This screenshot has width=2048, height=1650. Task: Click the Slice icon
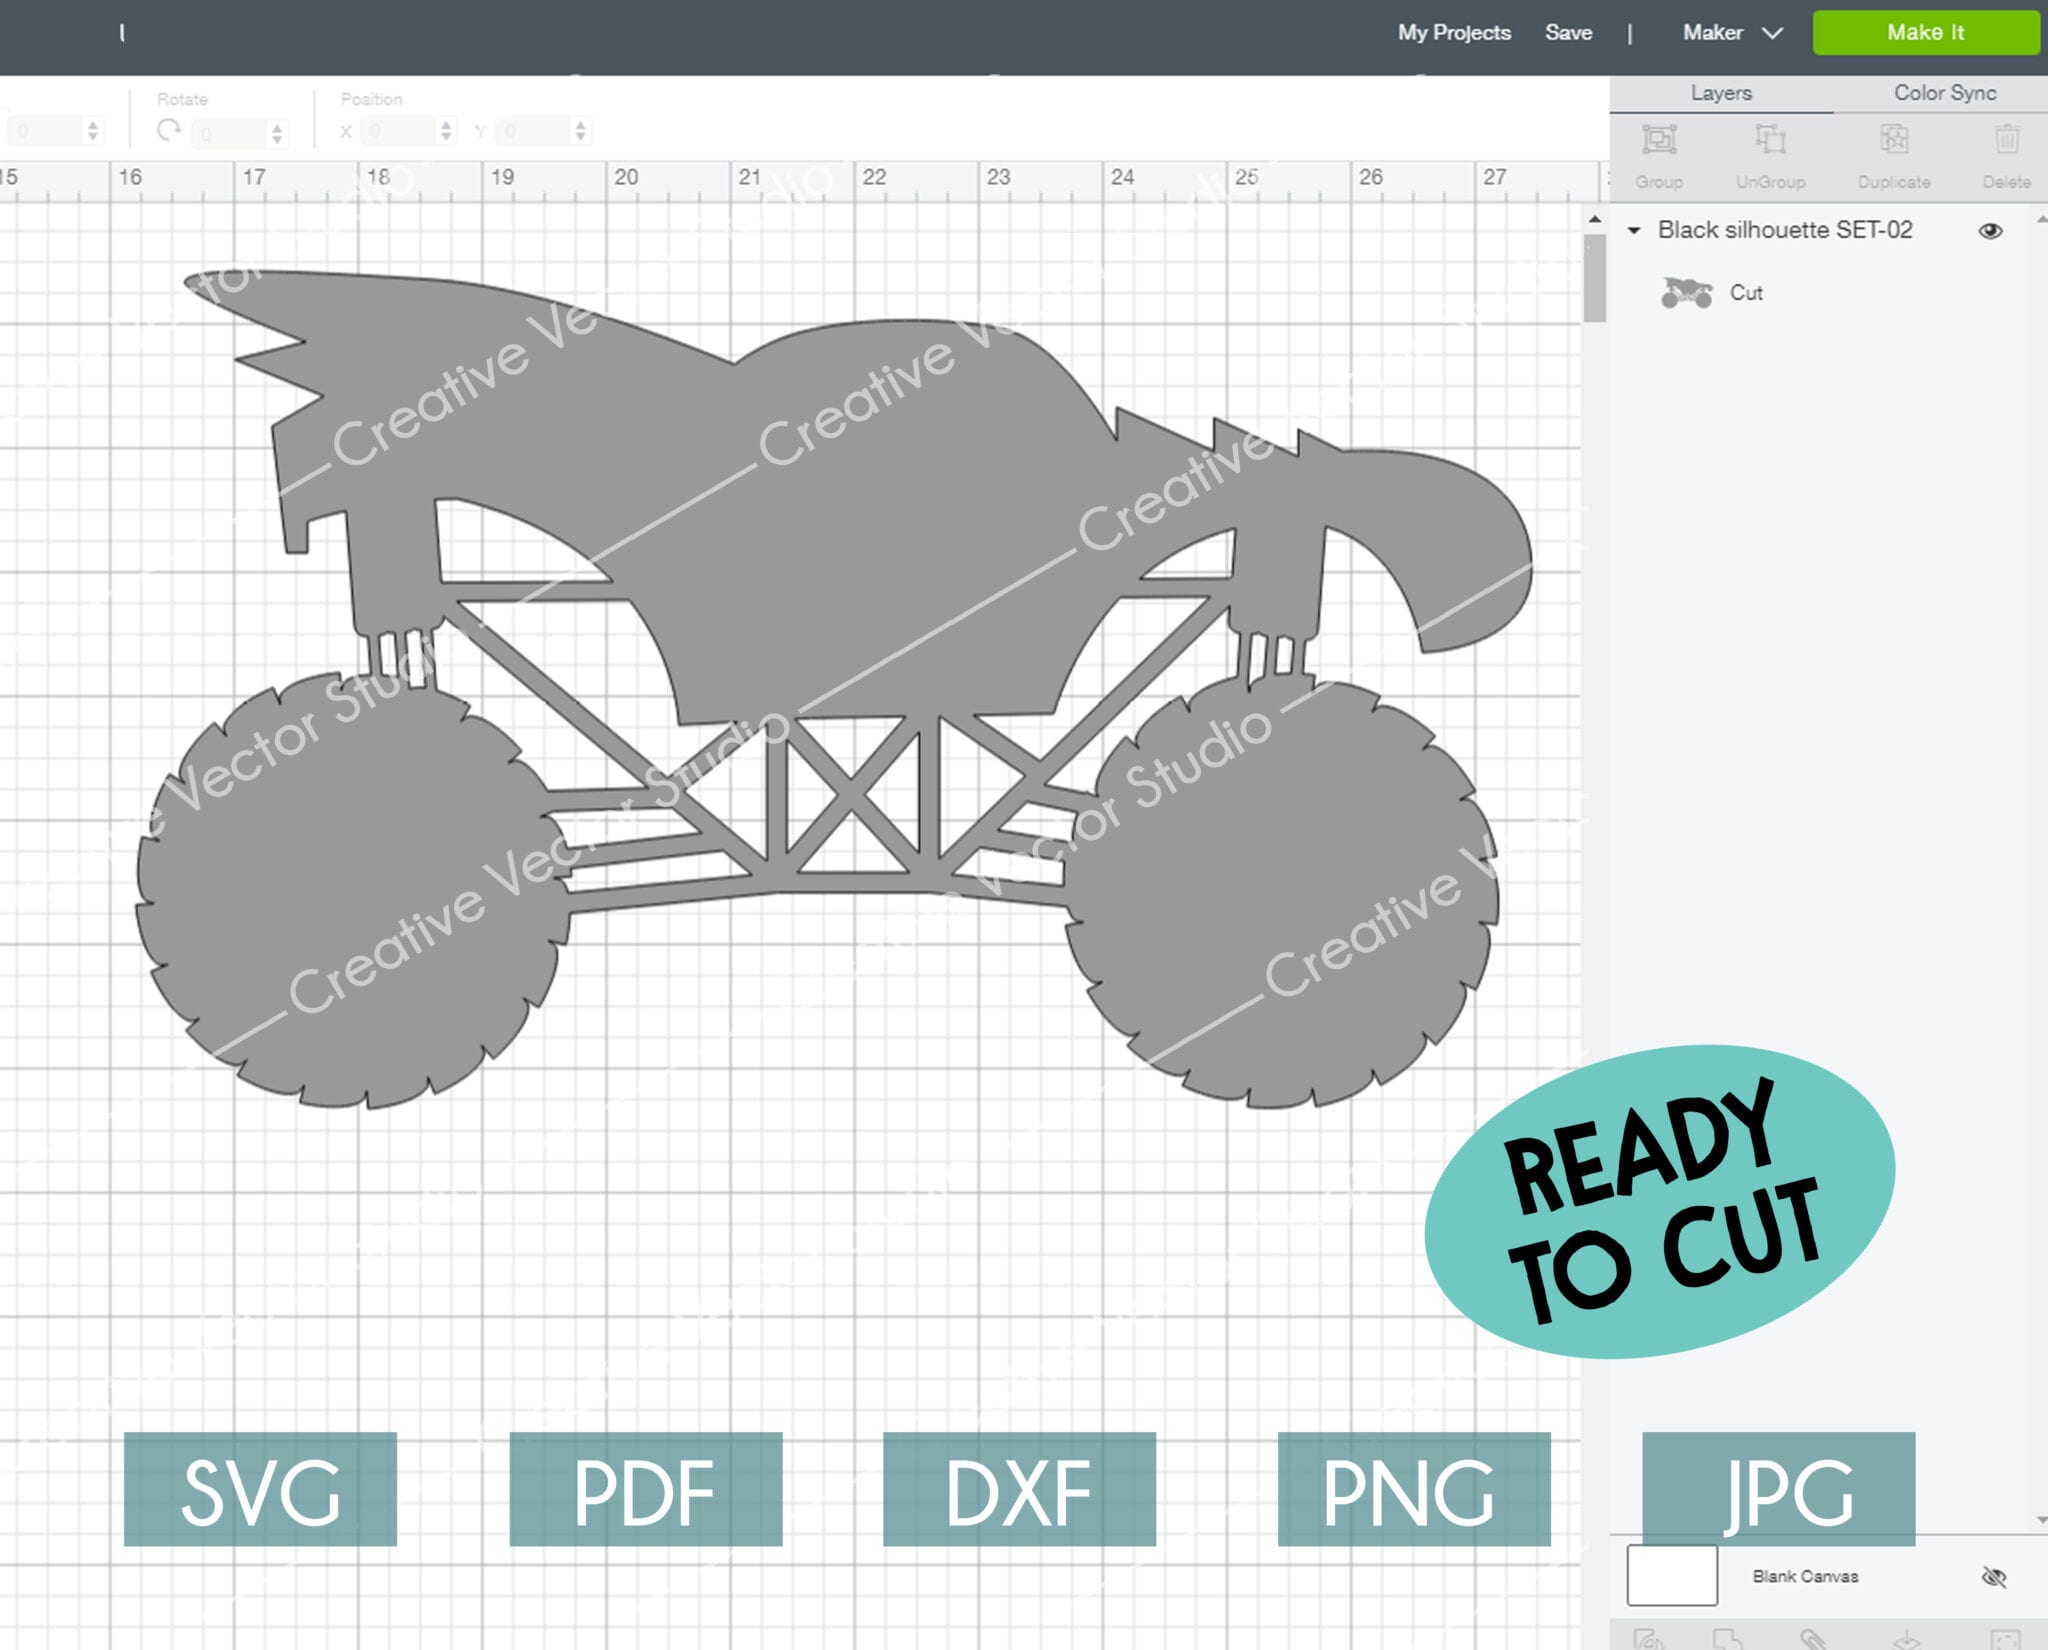point(1648,1638)
